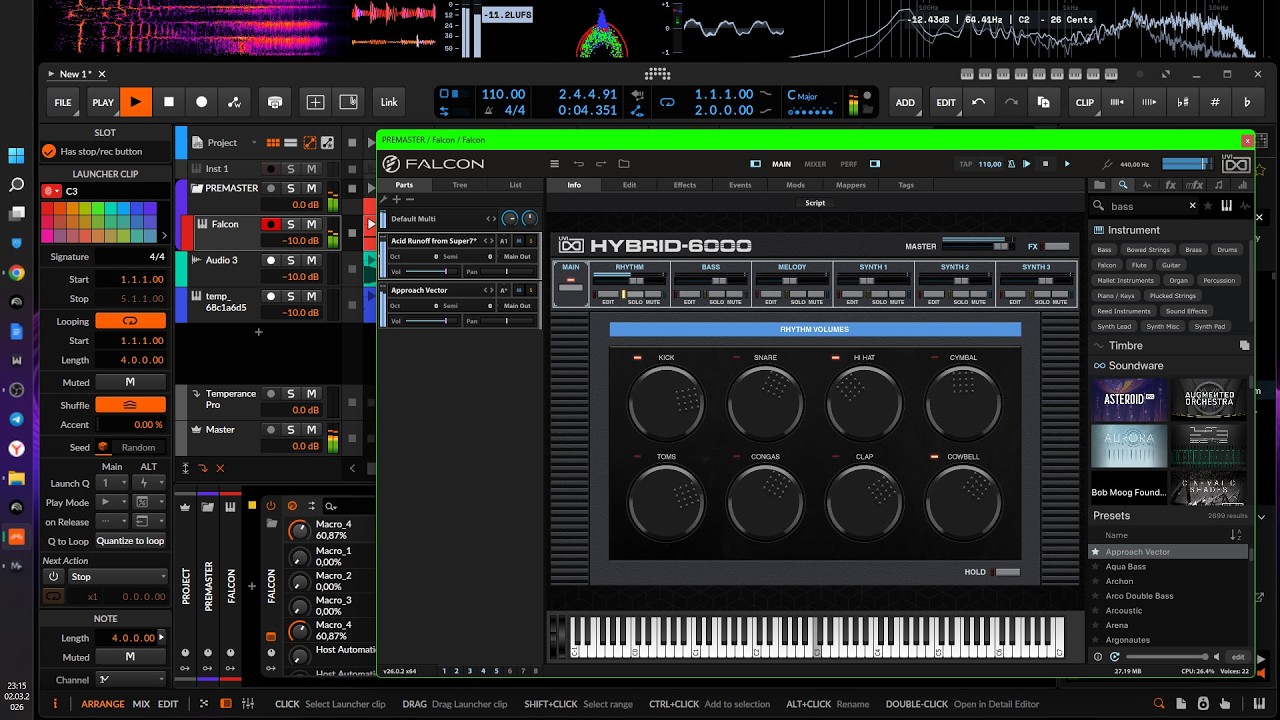
Task: Toggle the HOLD switch
Action: 1008,572
